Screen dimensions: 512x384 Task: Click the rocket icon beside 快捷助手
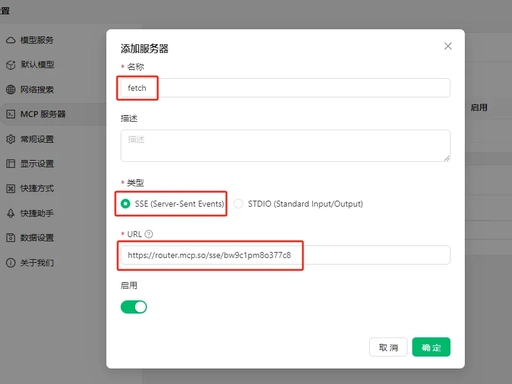coord(11,213)
